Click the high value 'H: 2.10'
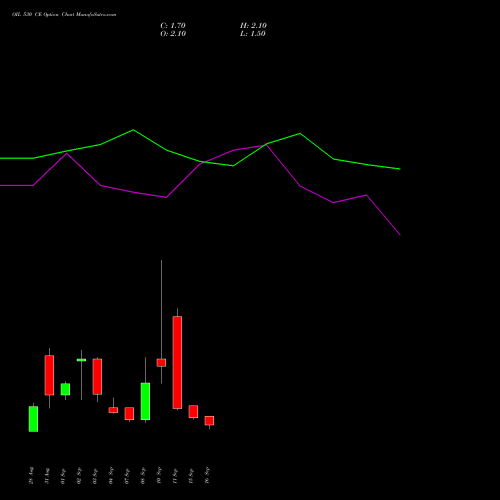 [253, 26]
